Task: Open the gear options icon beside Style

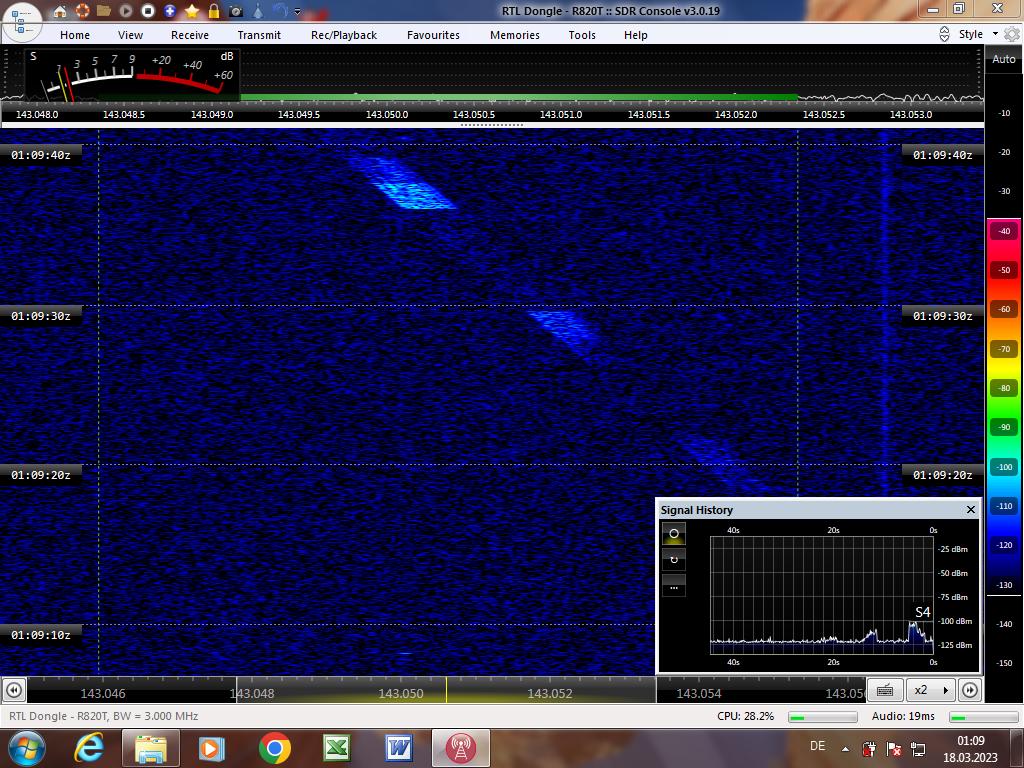Action: point(1012,34)
